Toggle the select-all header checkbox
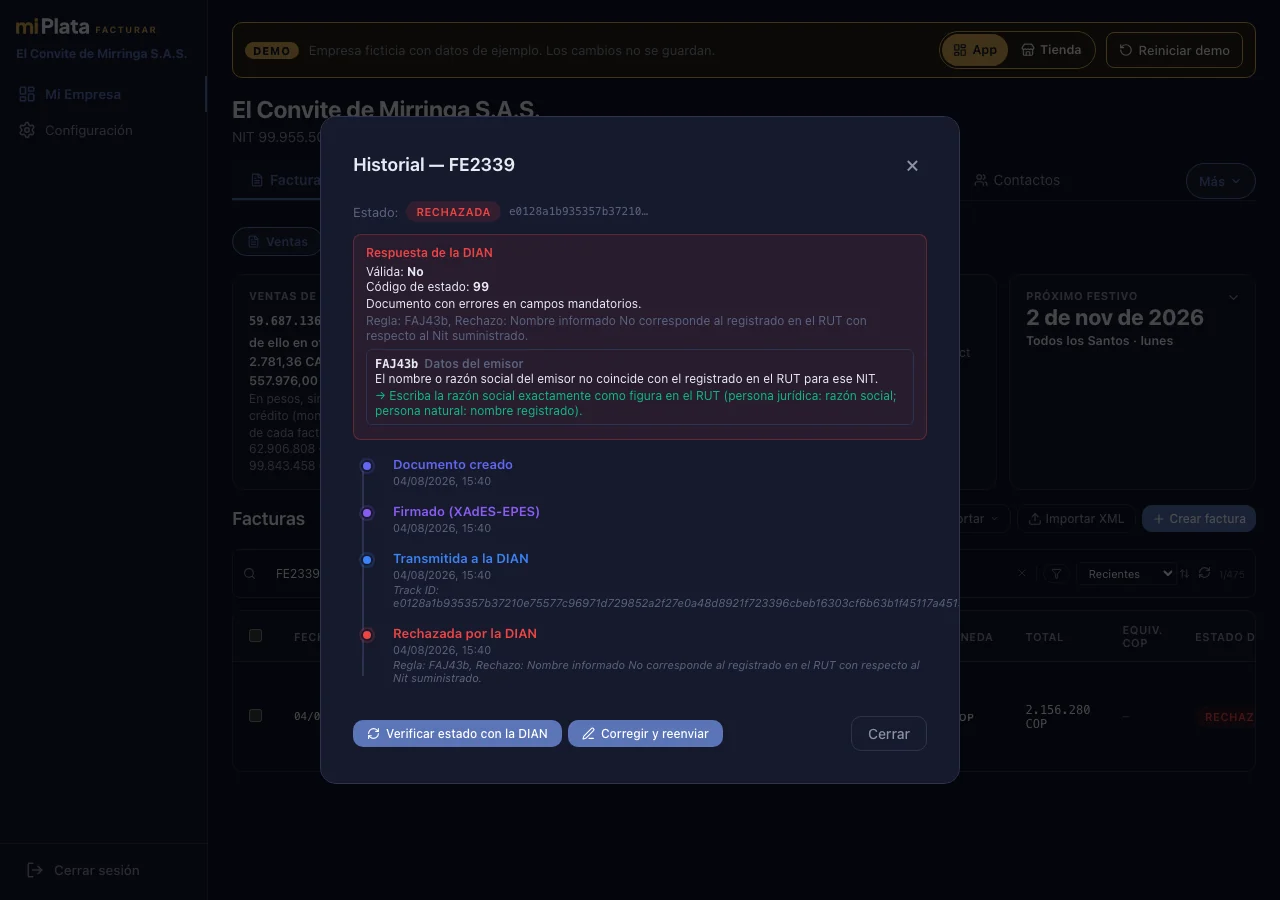The width and height of the screenshot is (1280, 900). (255, 636)
